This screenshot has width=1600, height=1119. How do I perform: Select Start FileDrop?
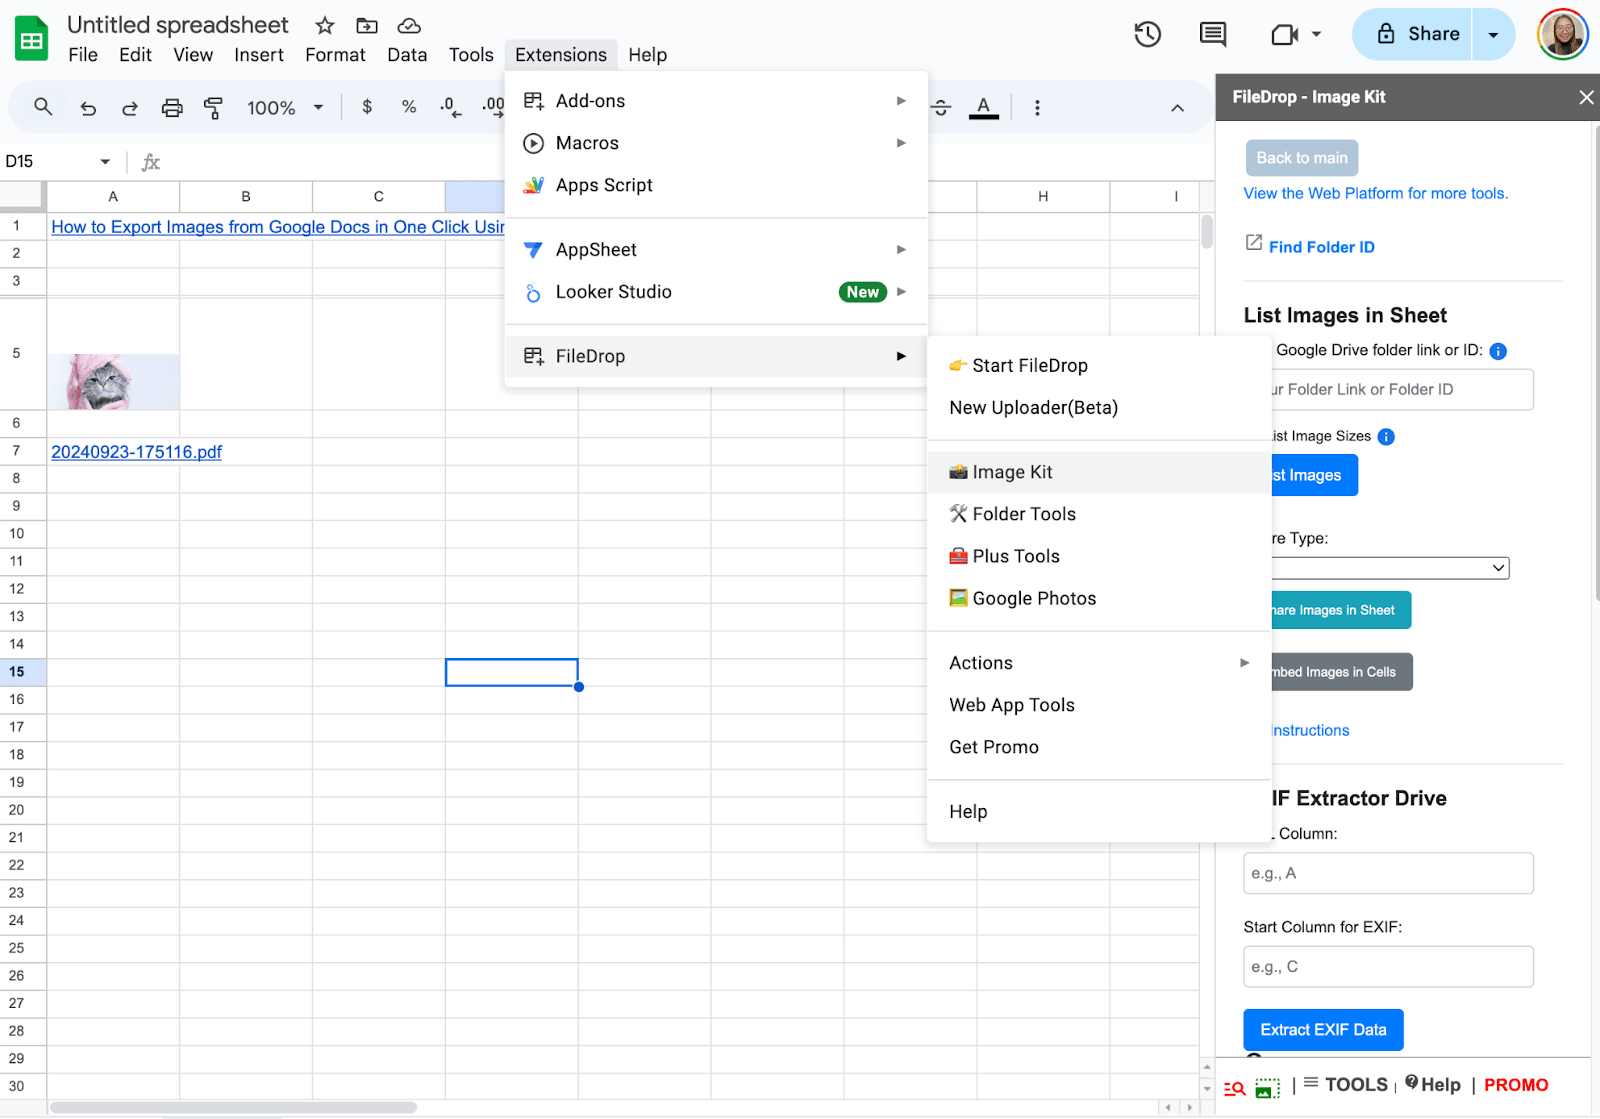pos(1099,366)
